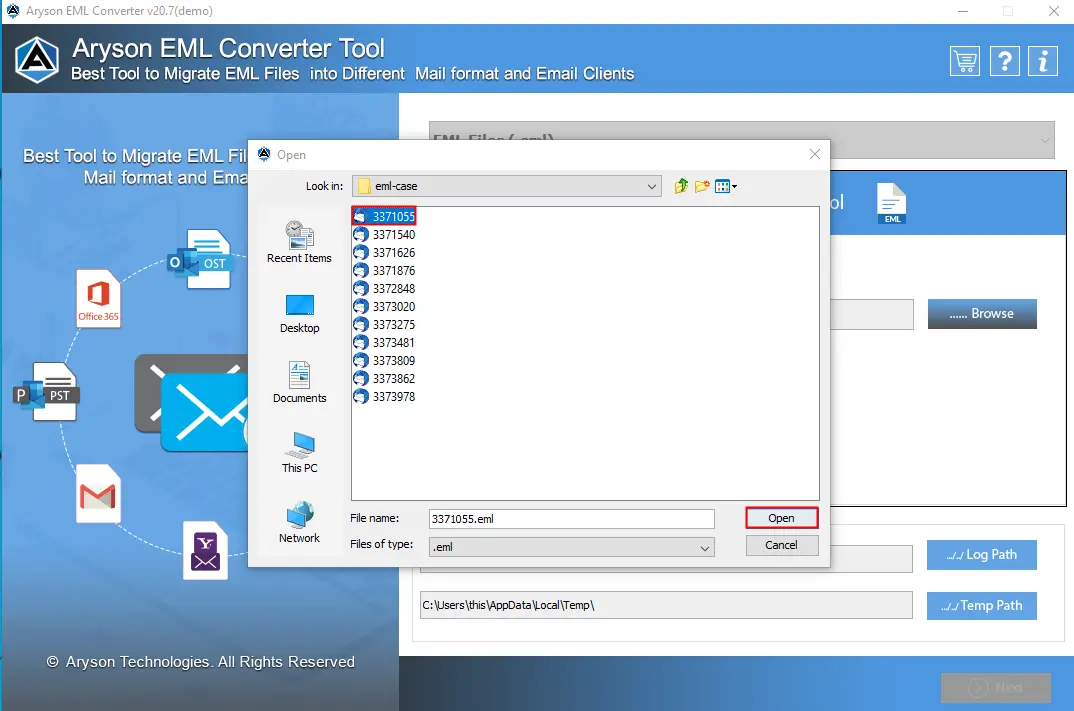
Task: Click the Yahoo mail icon
Action: point(205,551)
